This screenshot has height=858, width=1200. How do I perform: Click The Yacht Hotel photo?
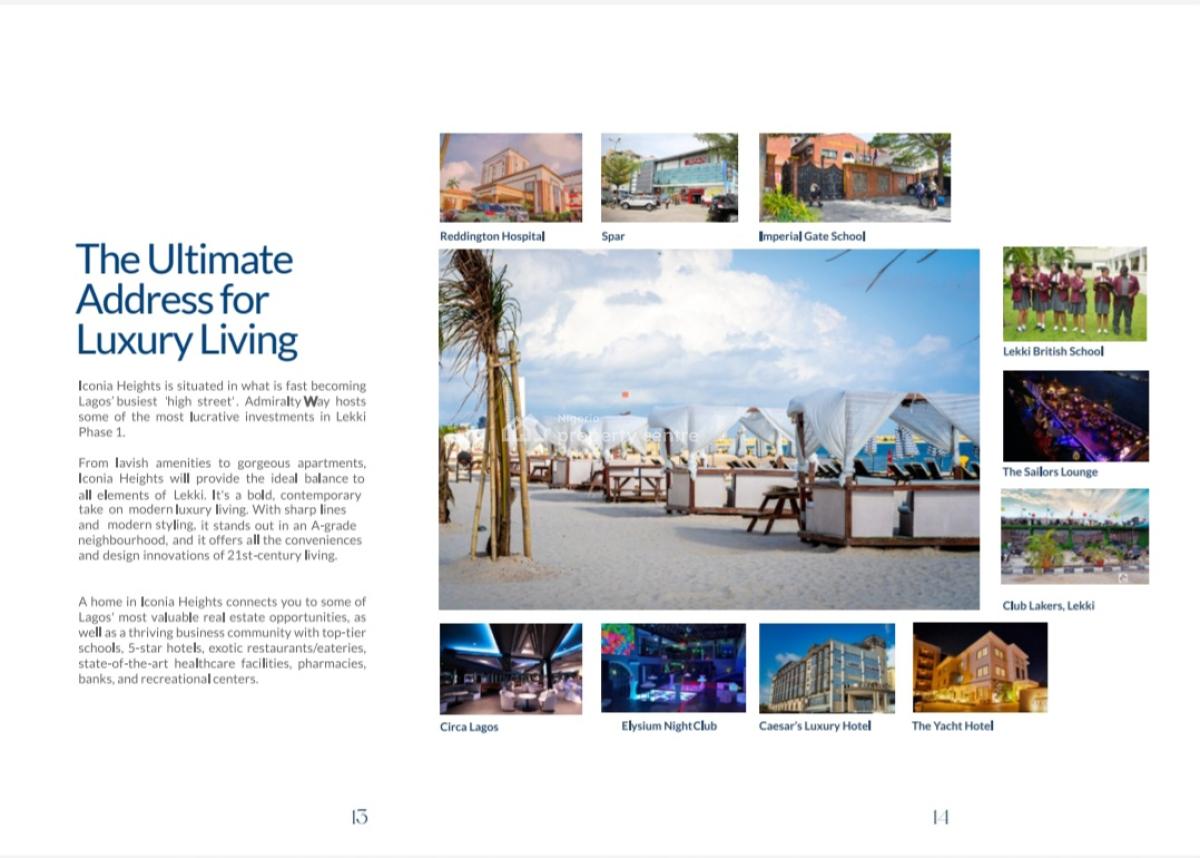[x=980, y=667]
